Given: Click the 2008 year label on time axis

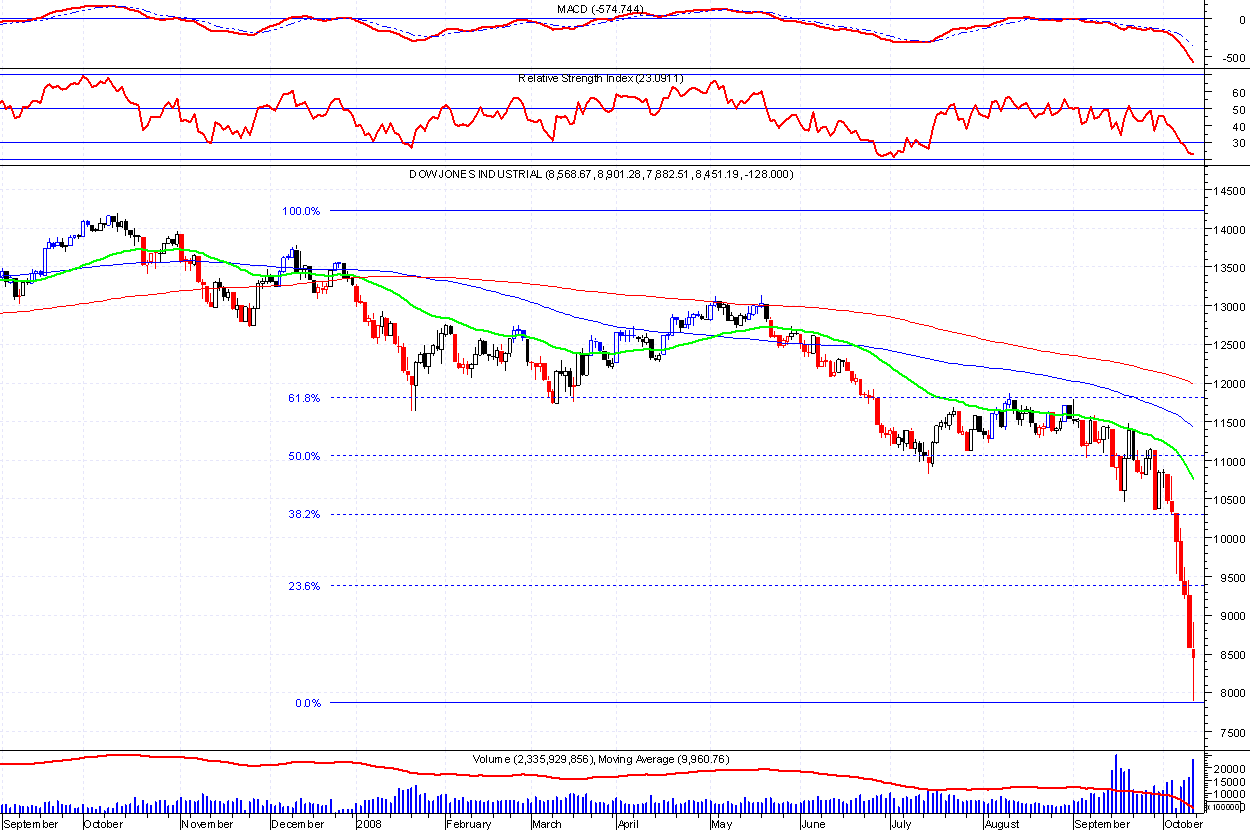Looking at the screenshot, I should 371,824.
